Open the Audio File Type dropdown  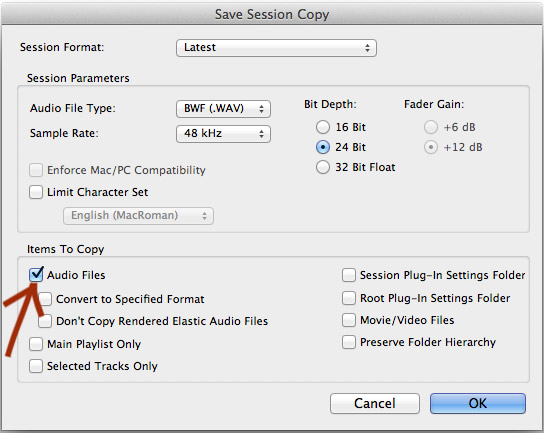click(223, 109)
